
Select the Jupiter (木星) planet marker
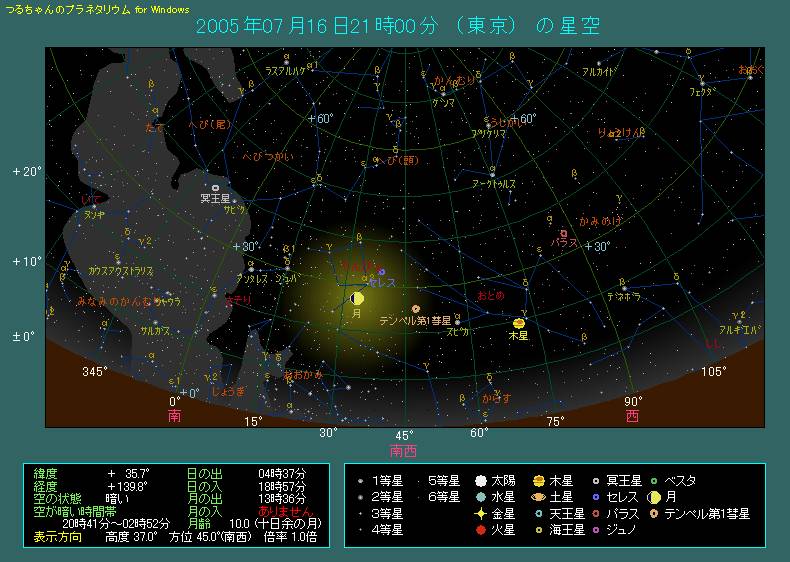tap(518, 323)
